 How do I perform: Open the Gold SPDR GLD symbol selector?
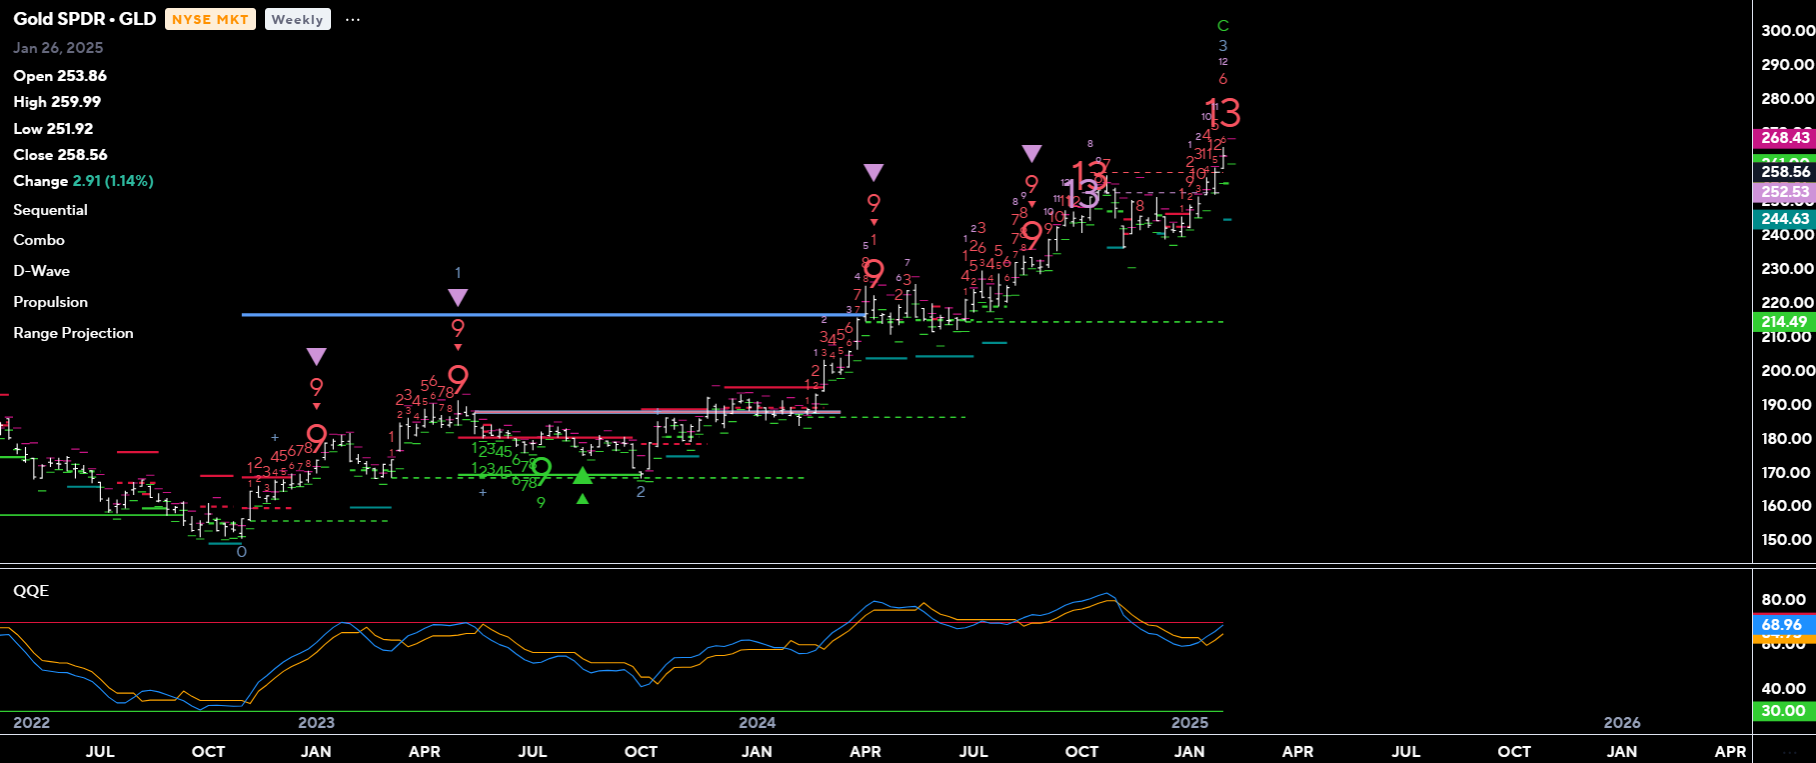click(84, 19)
